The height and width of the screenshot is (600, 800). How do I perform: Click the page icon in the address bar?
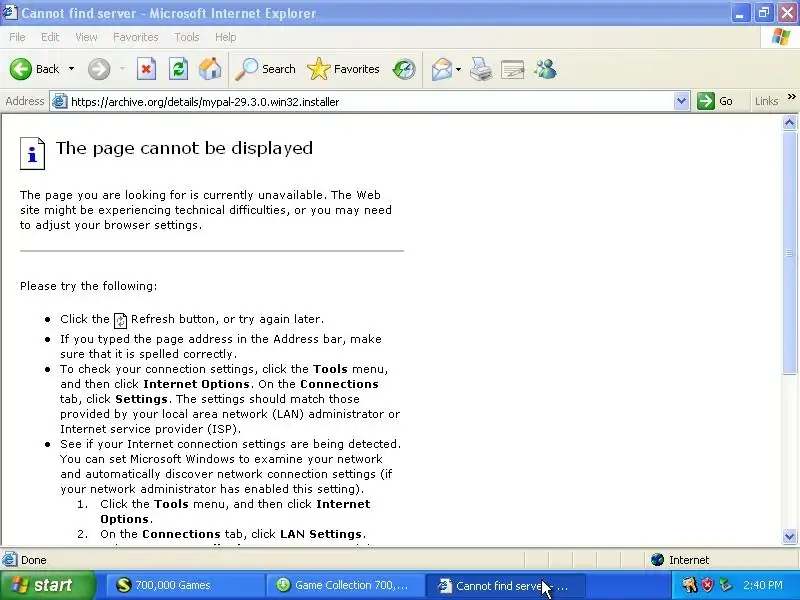pos(60,102)
